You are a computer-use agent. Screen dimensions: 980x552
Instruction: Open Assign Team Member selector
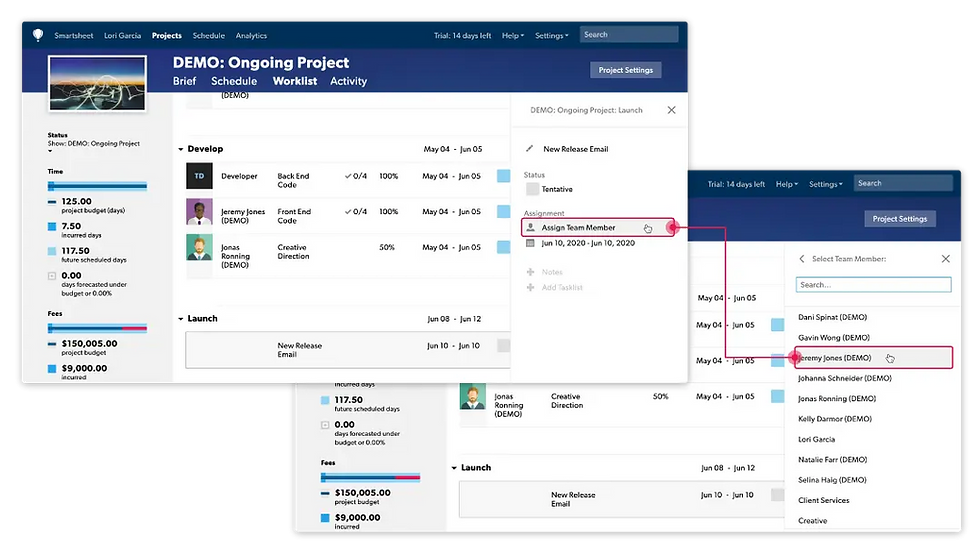(598, 228)
